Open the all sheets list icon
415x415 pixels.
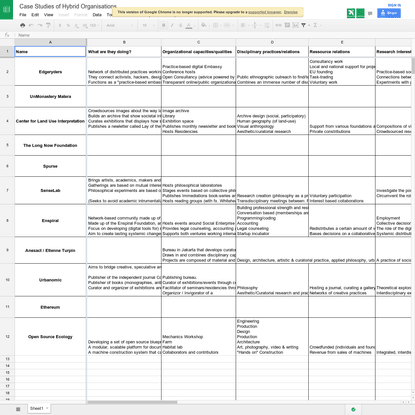click(x=18, y=409)
